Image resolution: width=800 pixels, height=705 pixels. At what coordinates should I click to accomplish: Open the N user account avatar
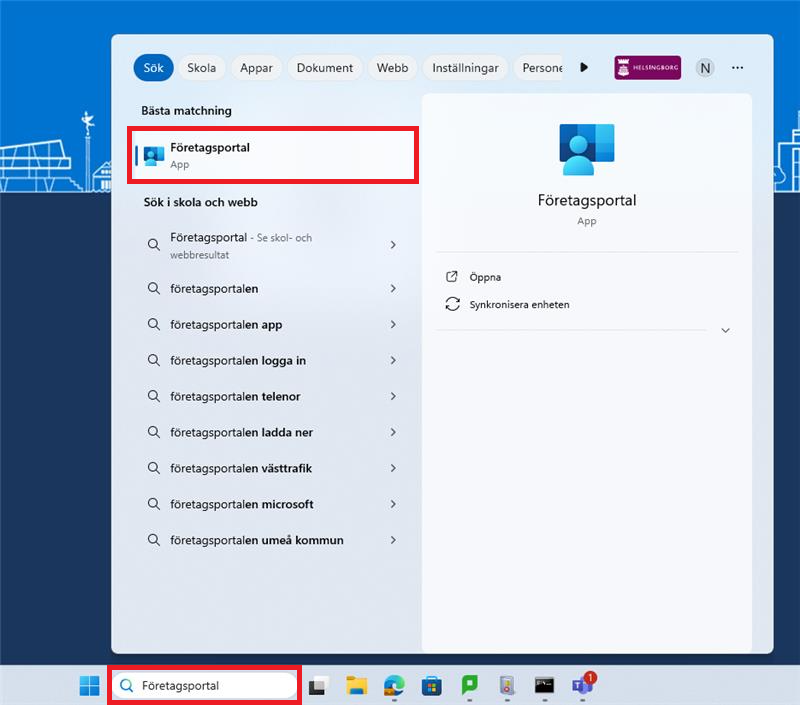[705, 68]
